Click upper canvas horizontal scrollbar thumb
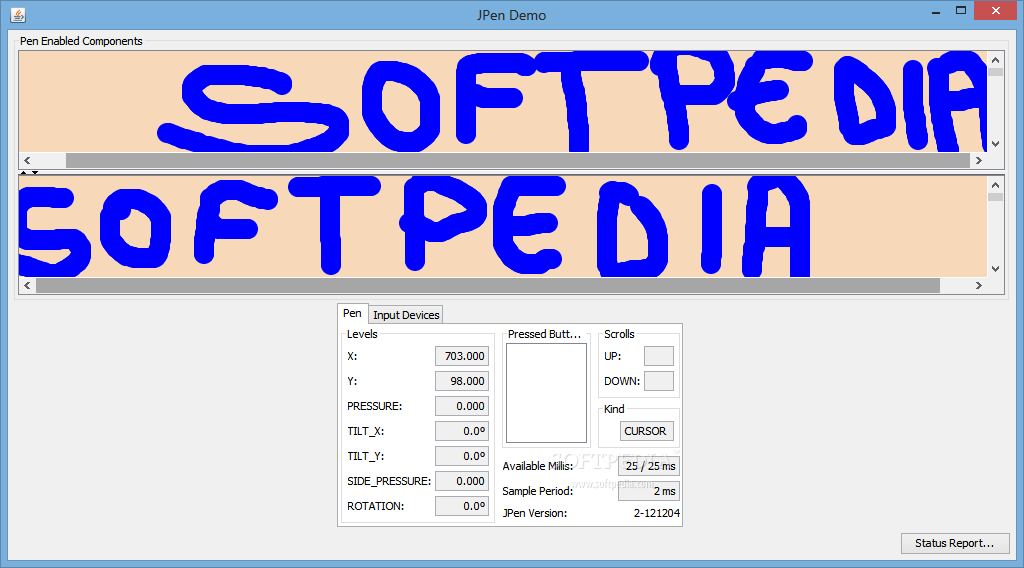The width and height of the screenshot is (1024, 568). pos(517,160)
